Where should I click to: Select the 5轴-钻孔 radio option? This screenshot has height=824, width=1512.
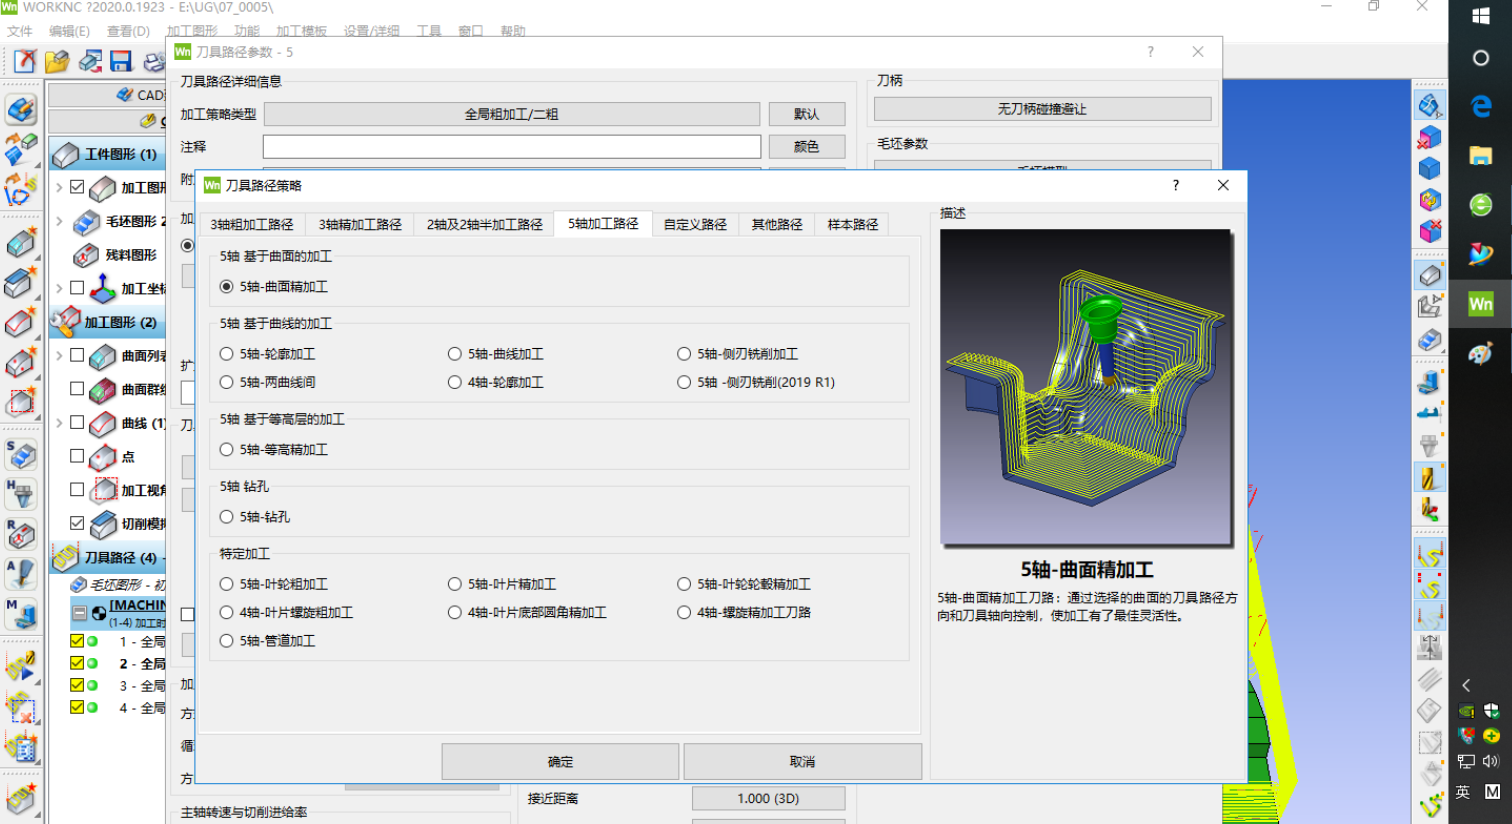coord(227,517)
